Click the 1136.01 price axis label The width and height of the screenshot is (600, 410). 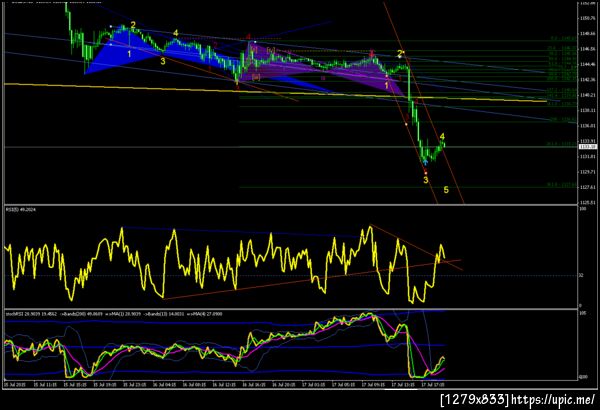pos(588,126)
